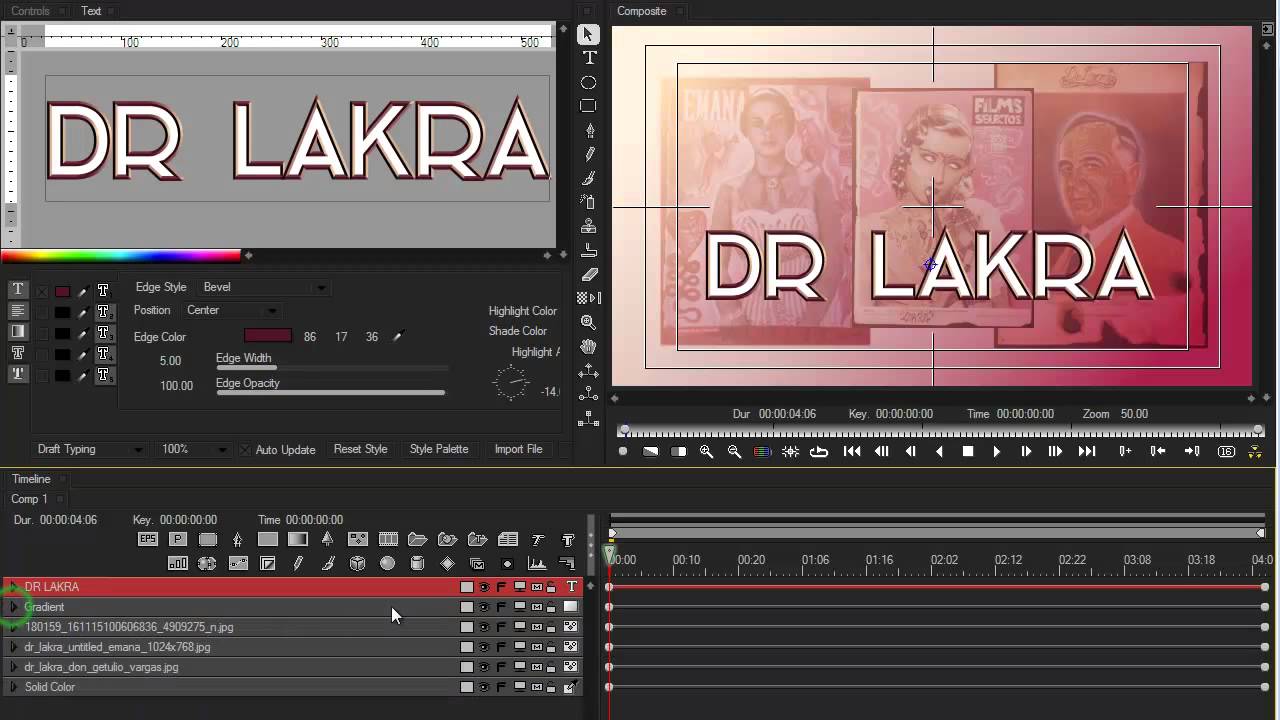This screenshot has width=1280, height=720.
Task: Open the 100% zoom dropdown
Action: 193,450
